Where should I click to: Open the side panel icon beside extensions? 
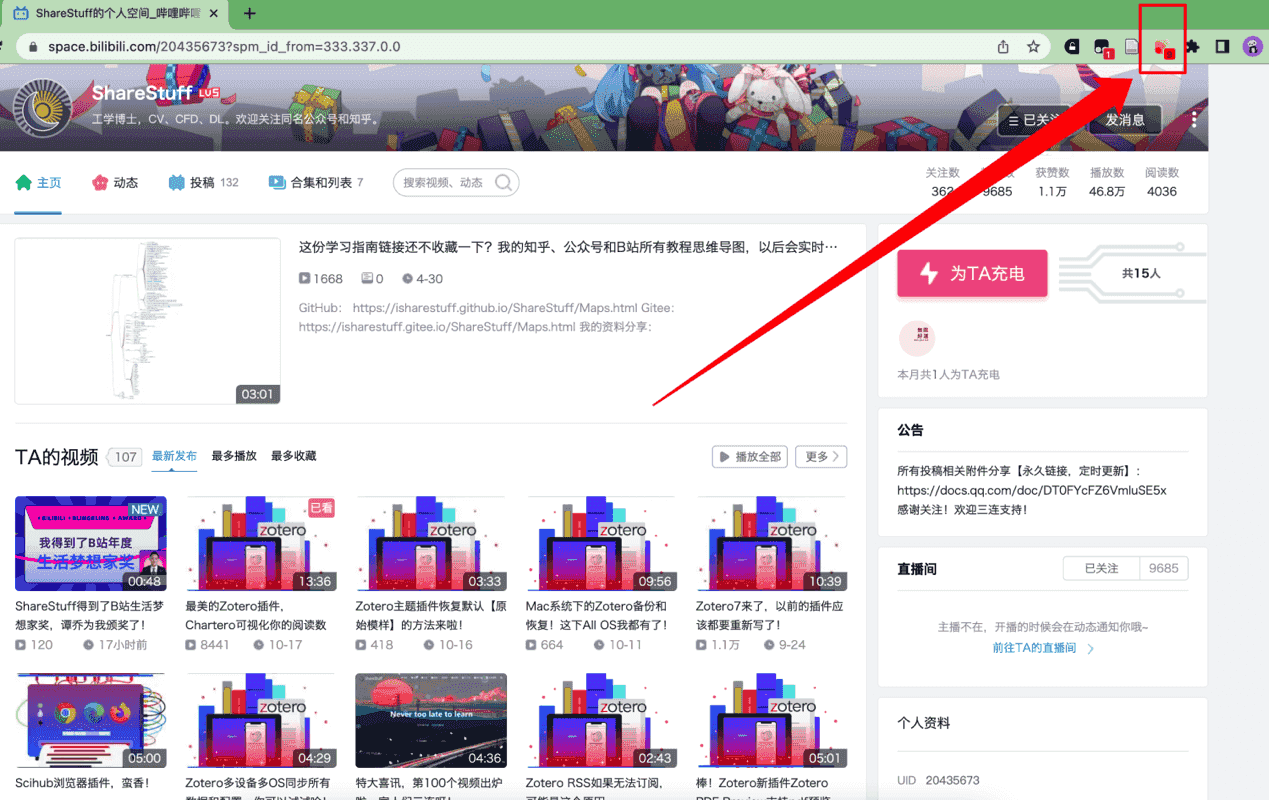[1219, 46]
